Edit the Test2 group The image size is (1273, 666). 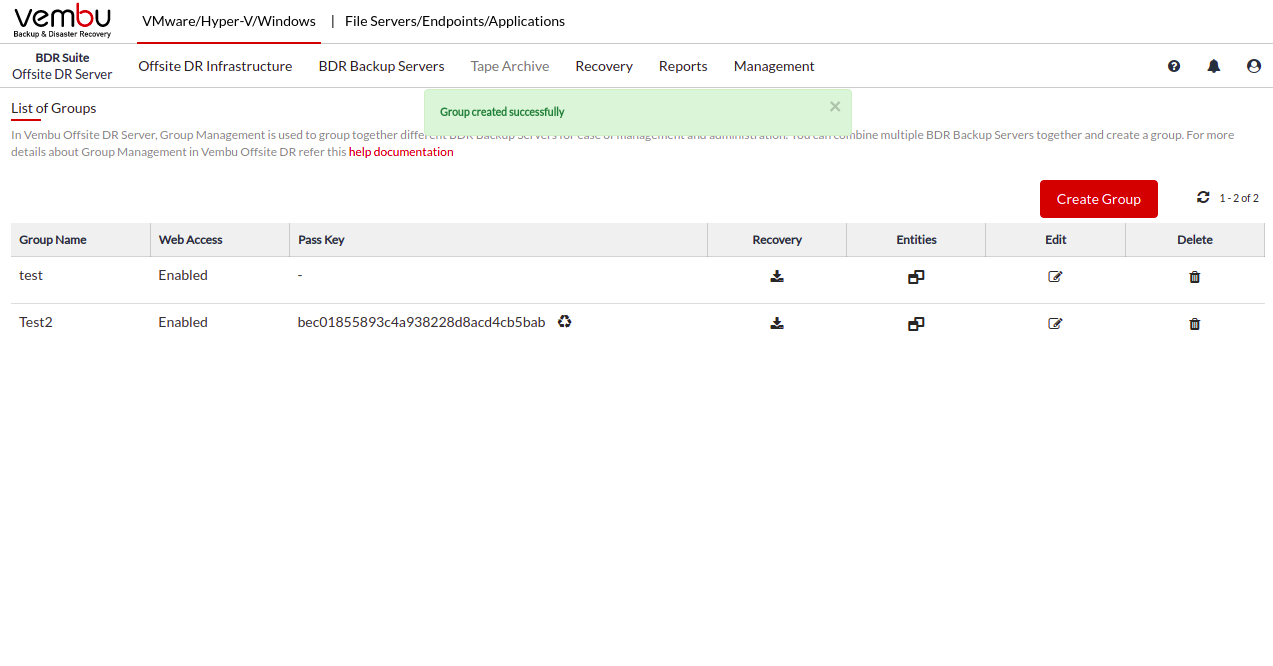1055,324
